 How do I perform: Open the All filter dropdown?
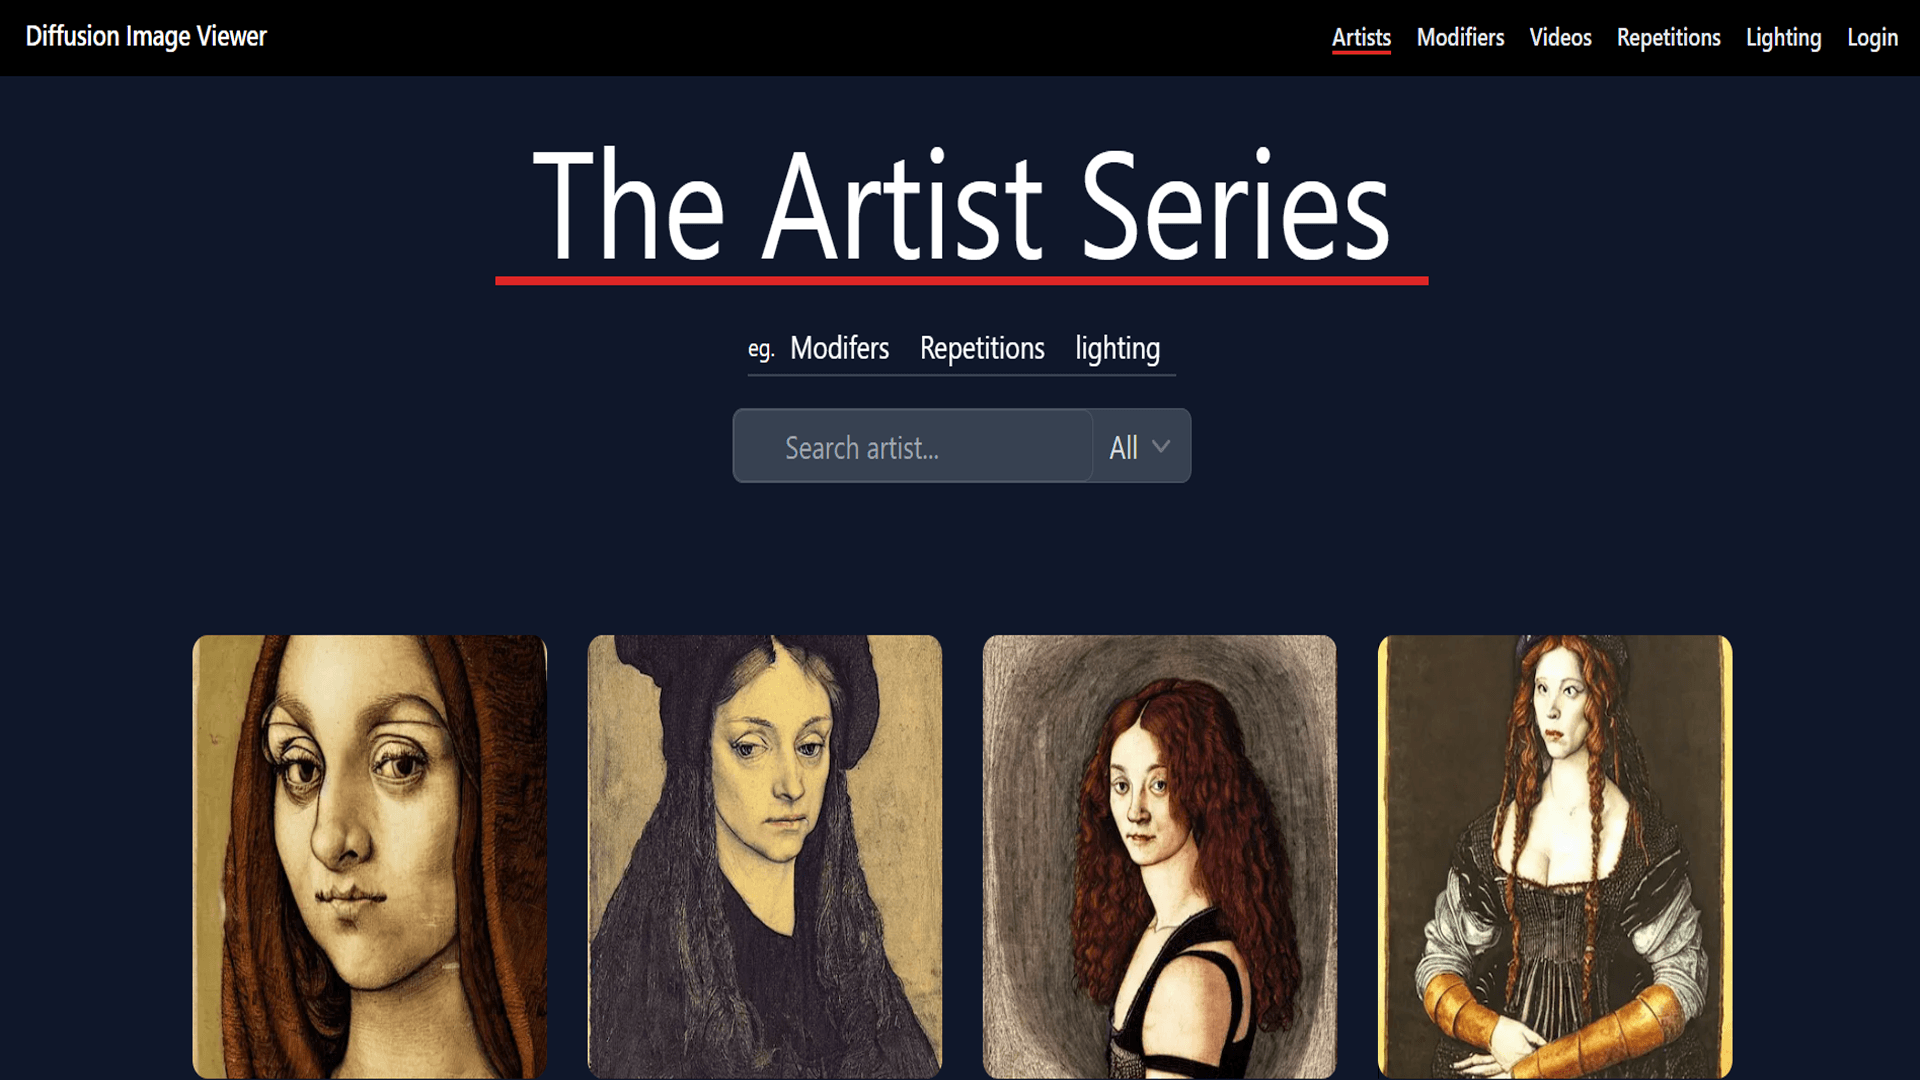coord(1141,446)
